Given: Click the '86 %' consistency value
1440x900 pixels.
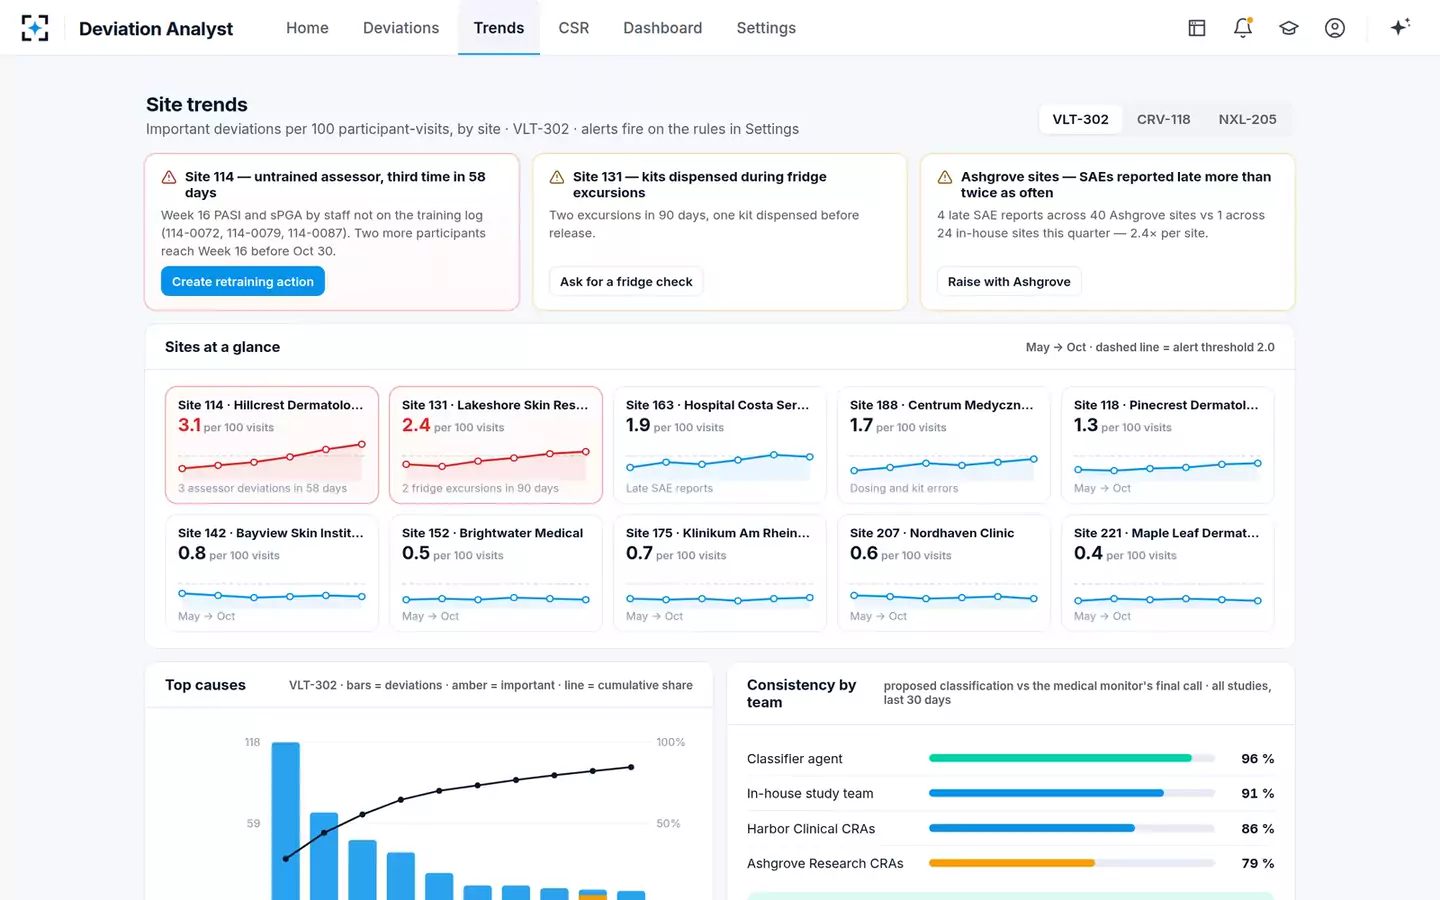Looking at the screenshot, I should pyautogui.click(x=1258, y=829).
